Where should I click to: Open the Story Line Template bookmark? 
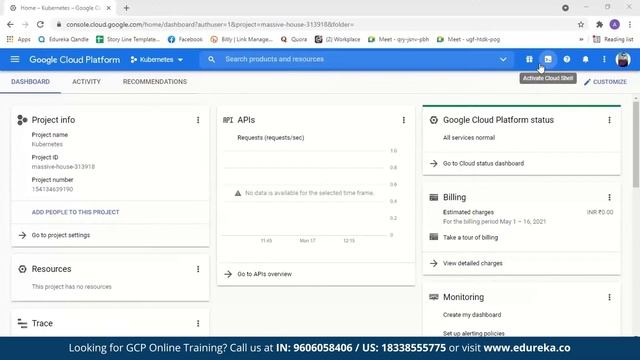[128, 39]
